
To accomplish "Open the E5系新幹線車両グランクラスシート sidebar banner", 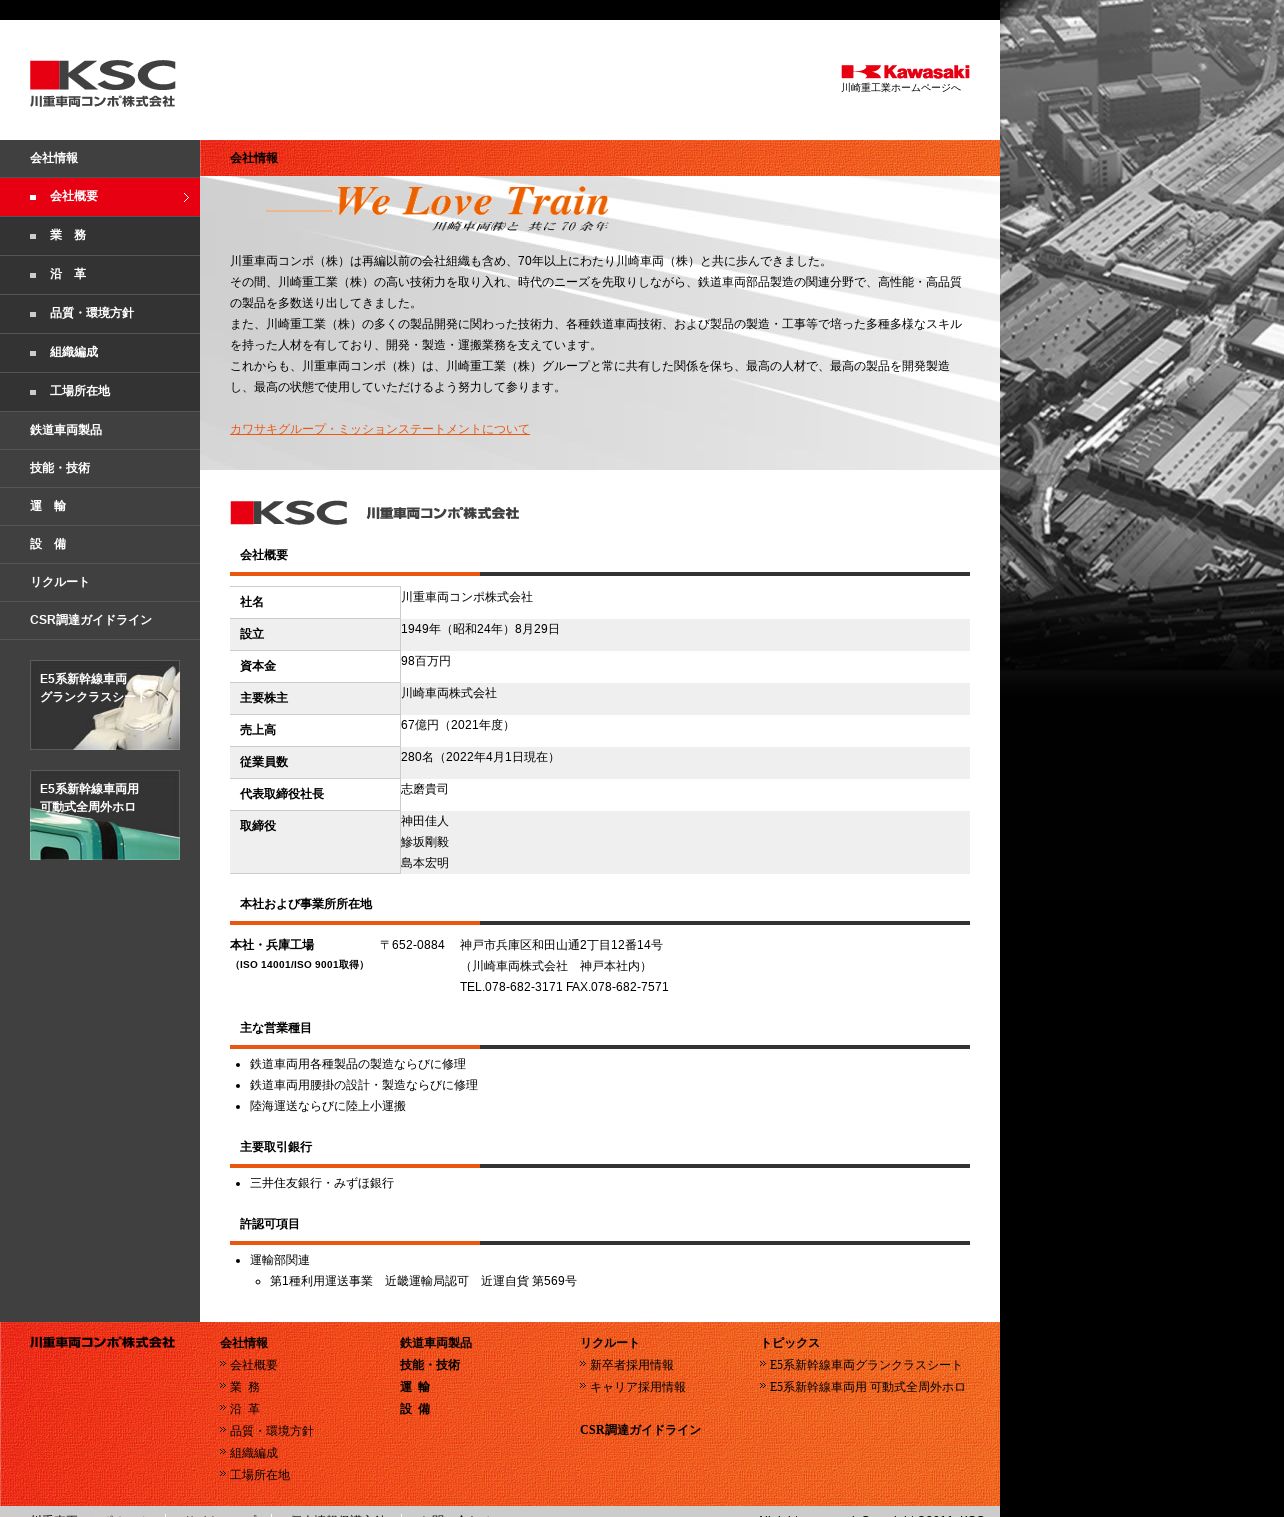I will [x=105, y=705].
